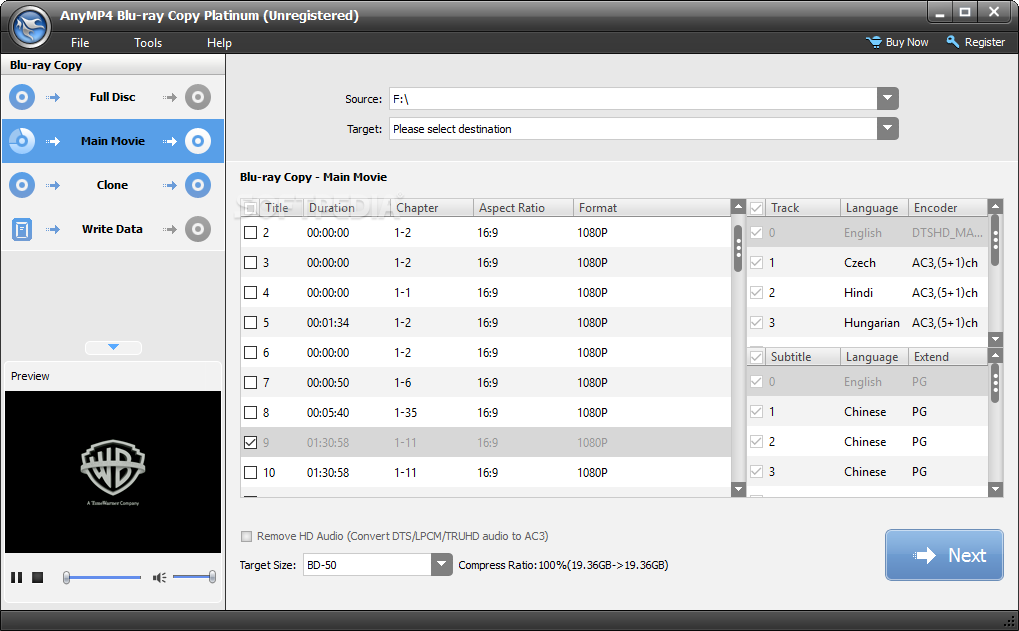Uncheck title 9 checkbox

click(x=250, y=443)
